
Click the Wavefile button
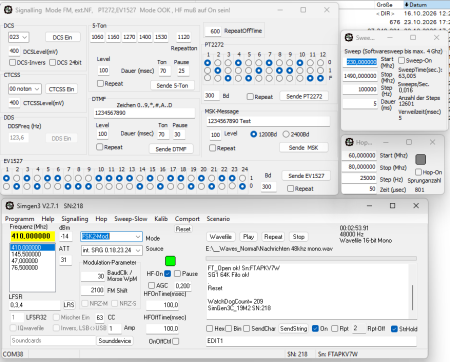click(221, 237)
